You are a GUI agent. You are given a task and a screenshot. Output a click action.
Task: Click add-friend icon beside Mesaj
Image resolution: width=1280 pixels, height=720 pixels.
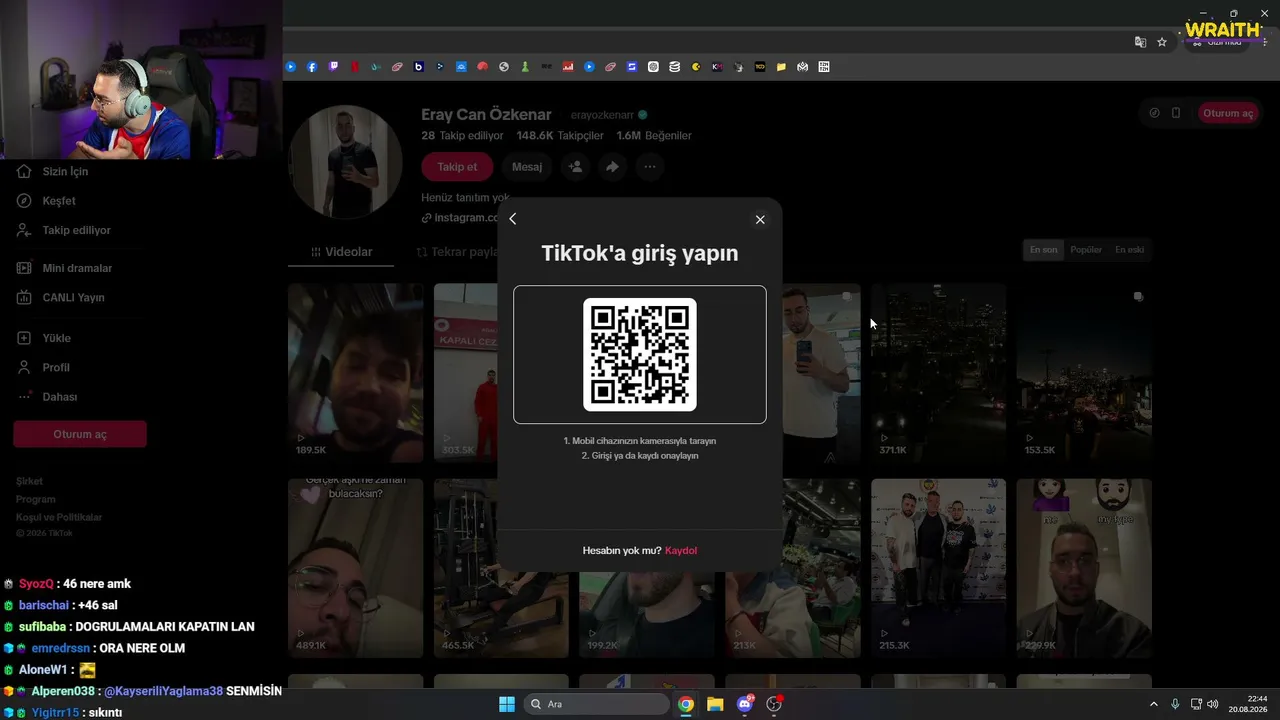[x=575, y=167]
